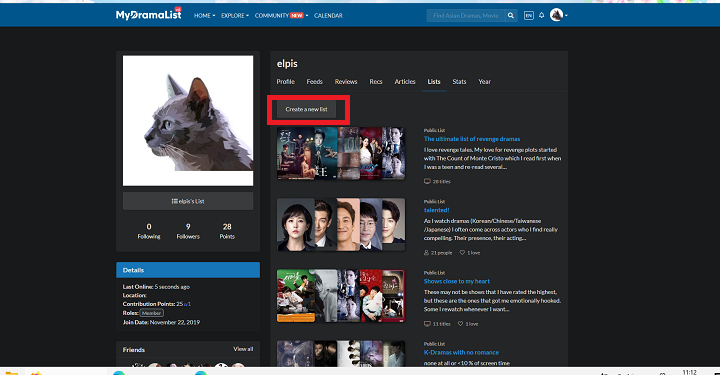View the 0 Following count
720x375 pixels.
coord(149,231)
